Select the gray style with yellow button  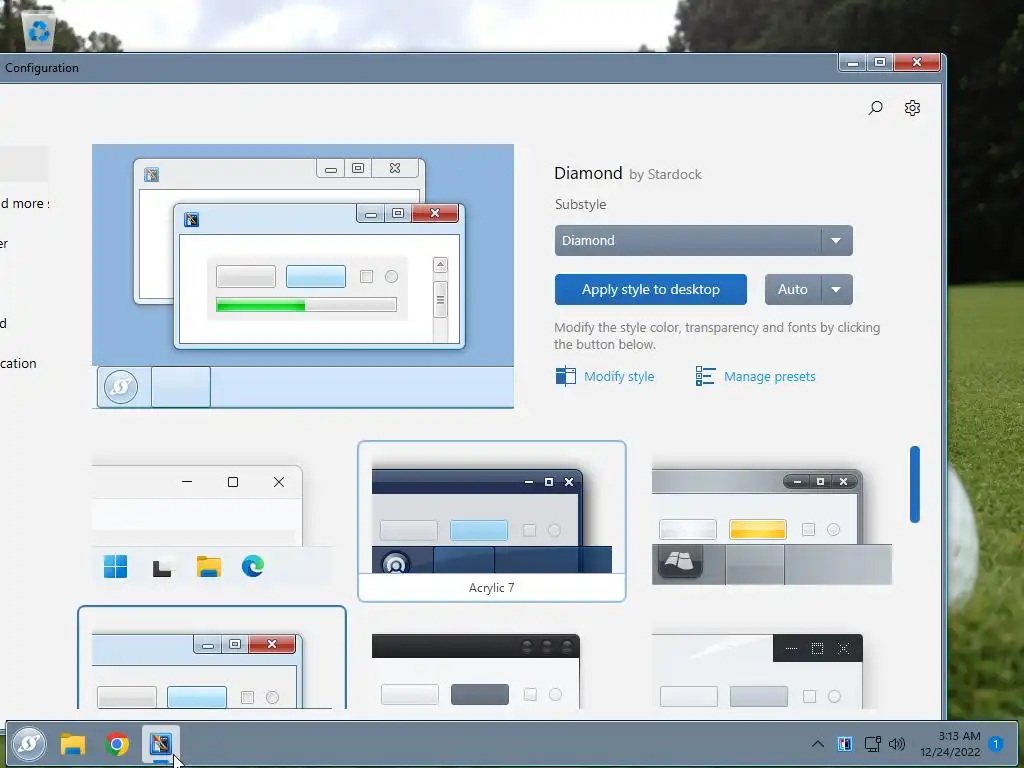pos(771,526)
